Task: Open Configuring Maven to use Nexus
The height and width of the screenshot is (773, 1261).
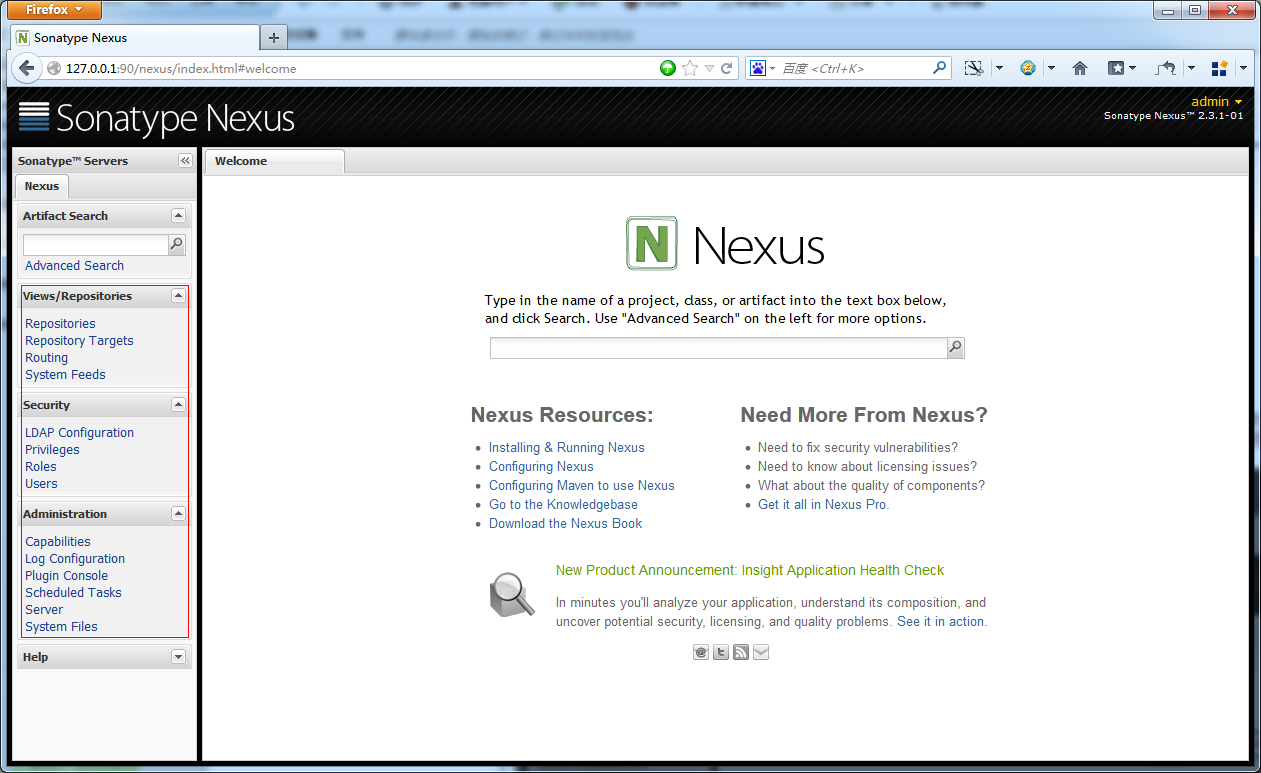Action: (x=582, y=485)
